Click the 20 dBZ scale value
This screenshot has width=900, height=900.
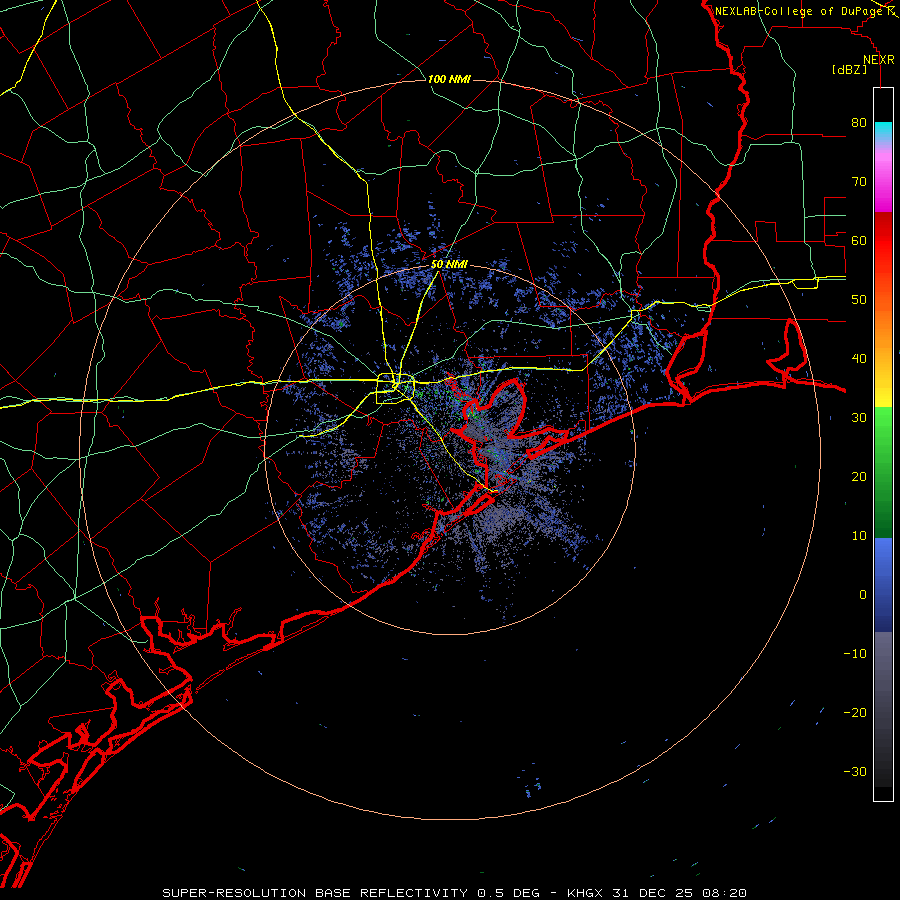[859, 476]
